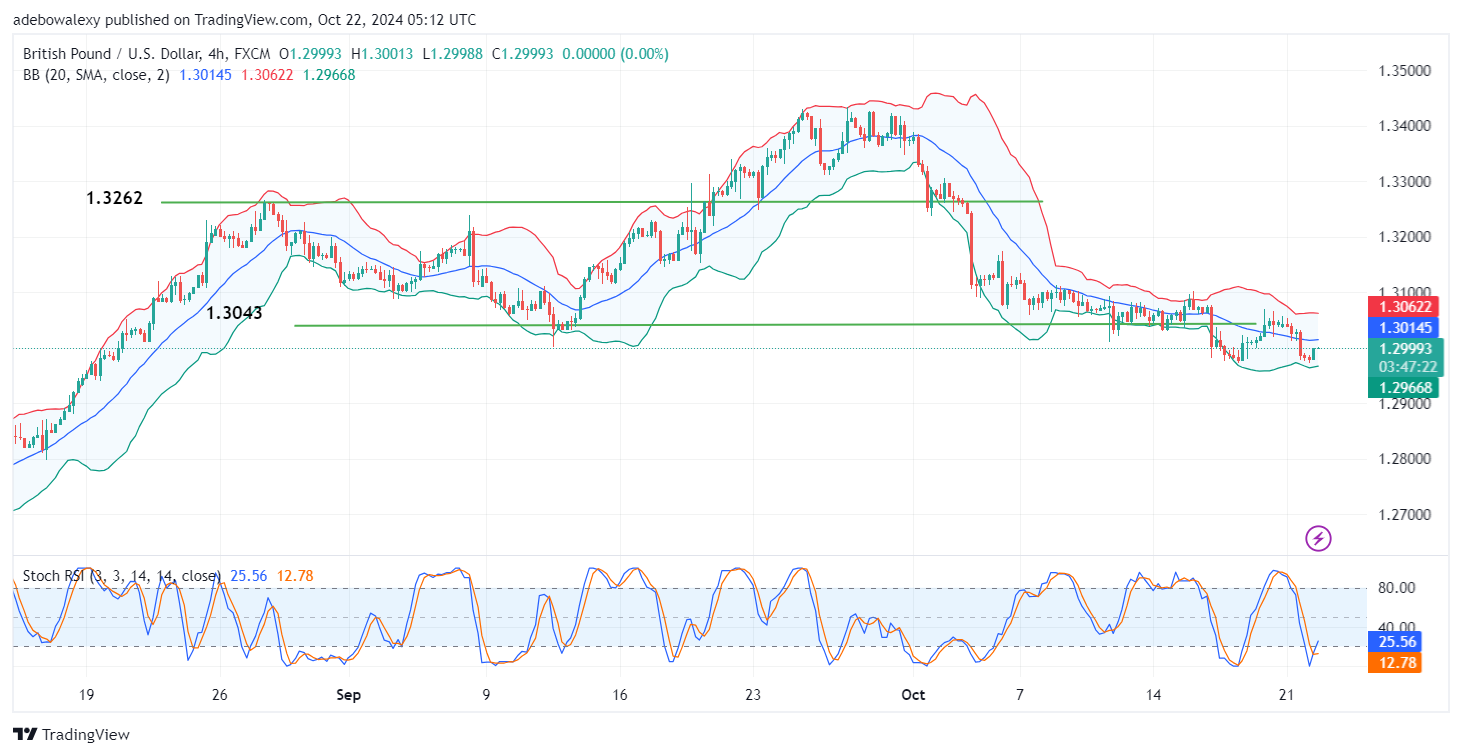Click the BB lower value 1.29668 in the legend

click(x=328, y=75)
